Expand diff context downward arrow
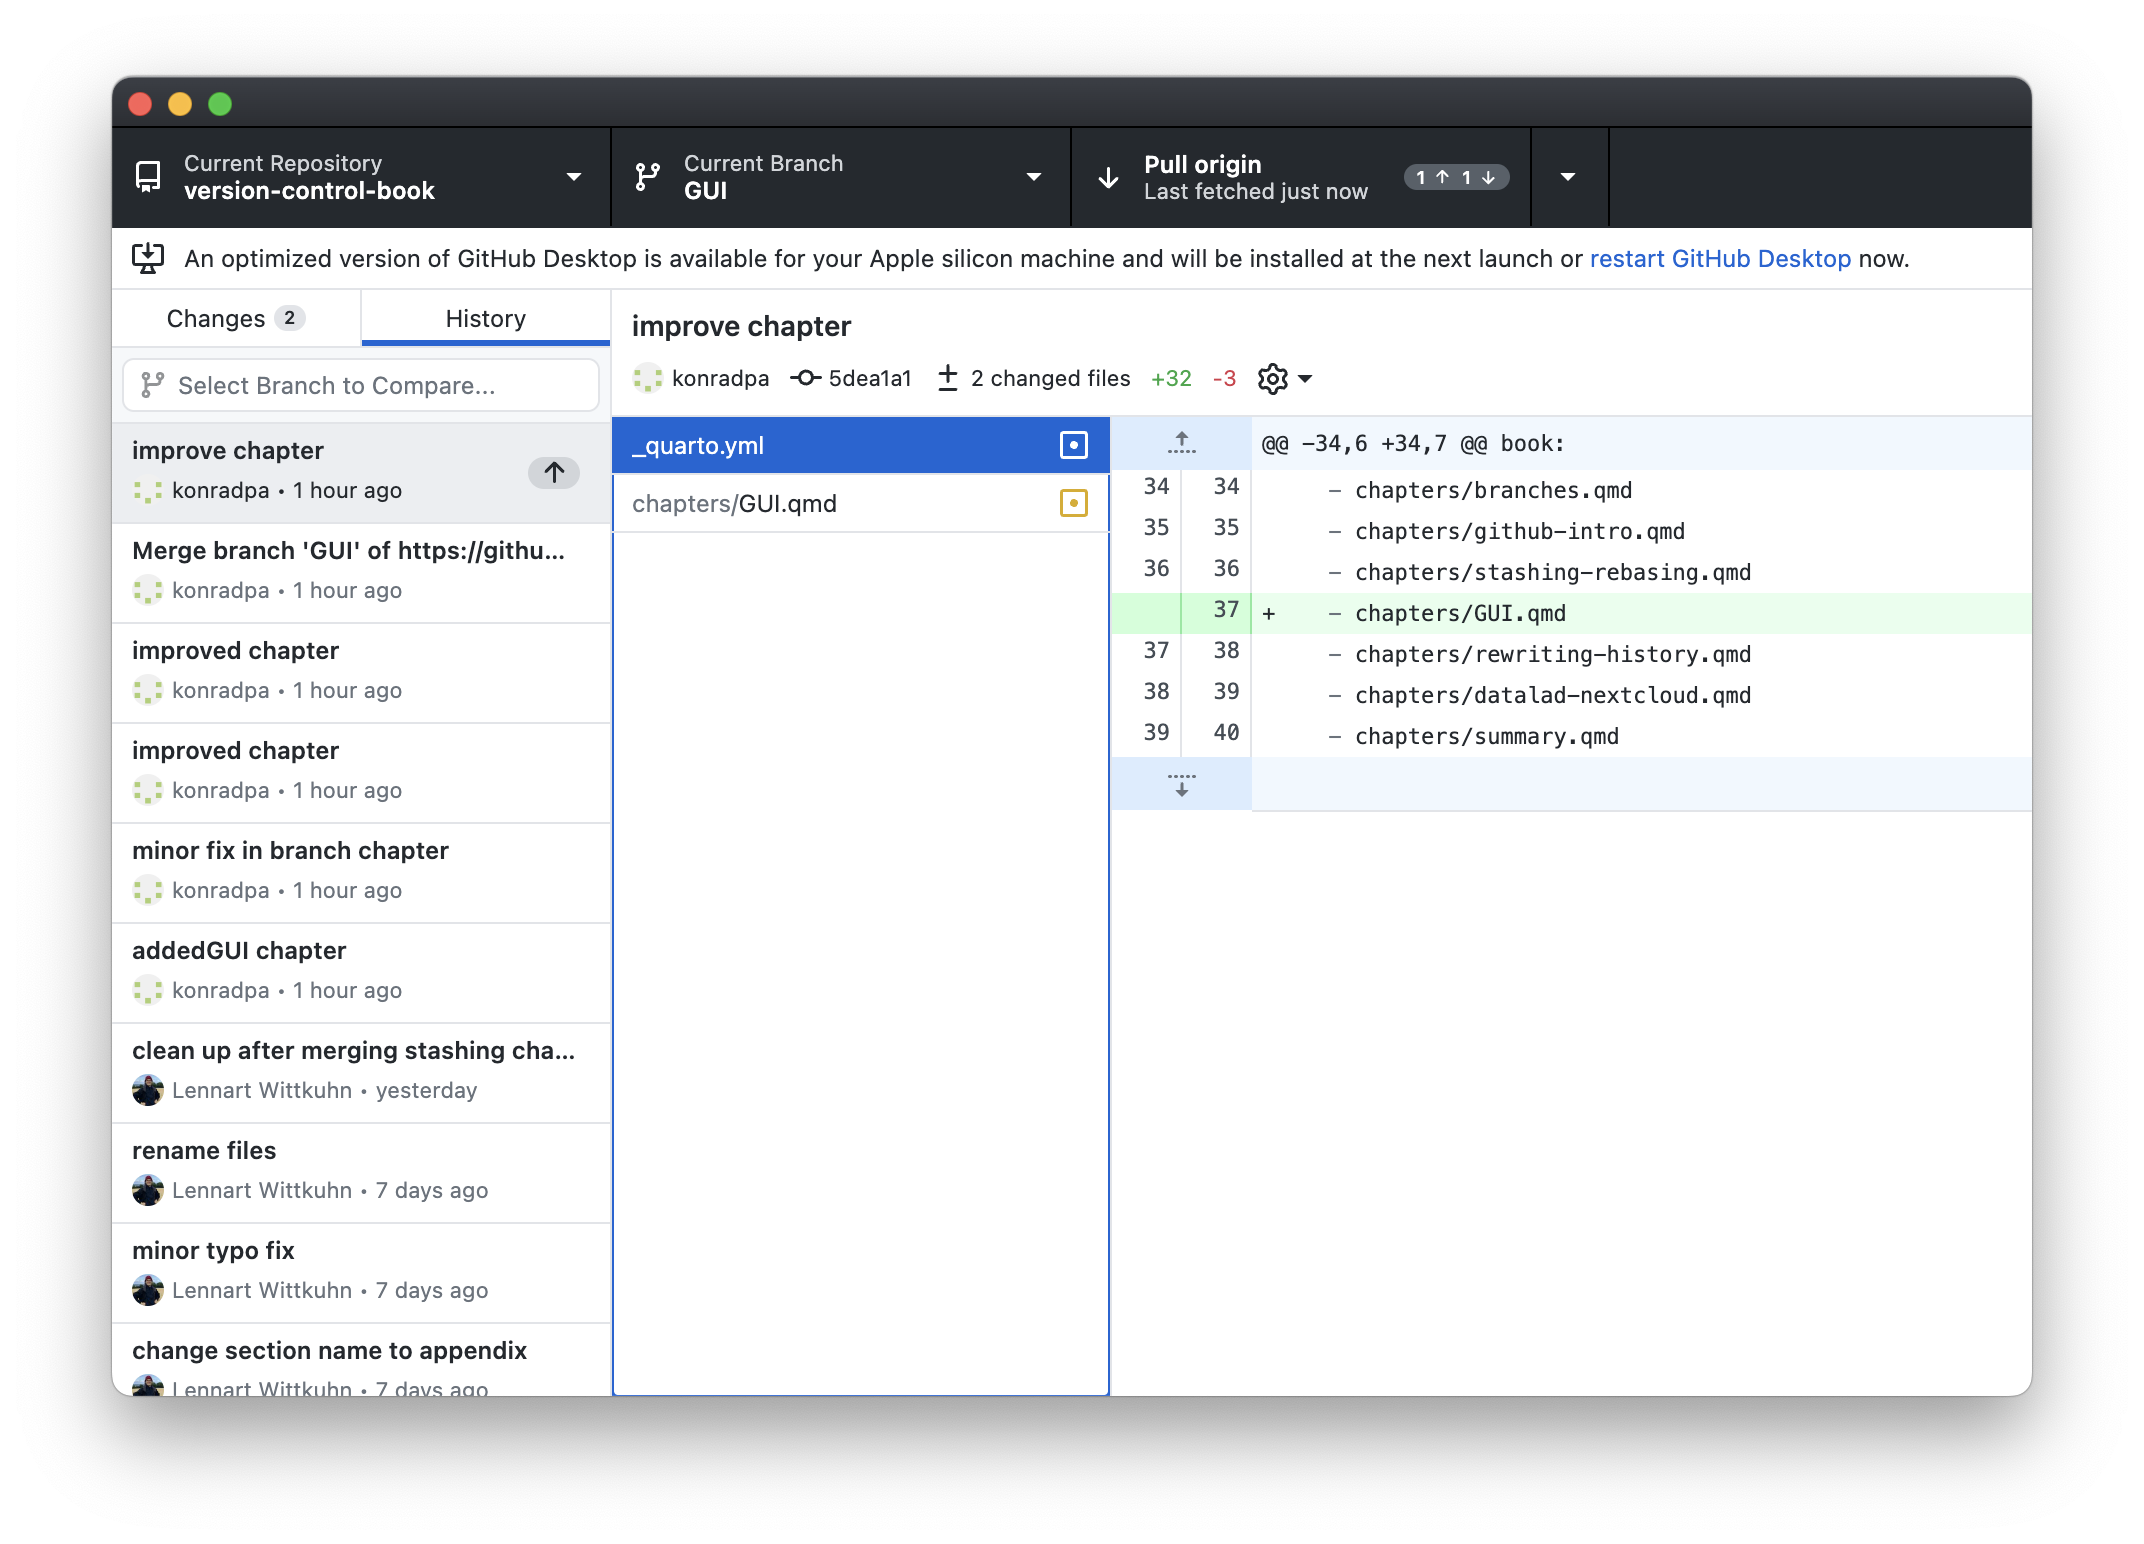Image resolution: width=2144 pixels, height=1544 pixels. click(x=1181, y=784)
